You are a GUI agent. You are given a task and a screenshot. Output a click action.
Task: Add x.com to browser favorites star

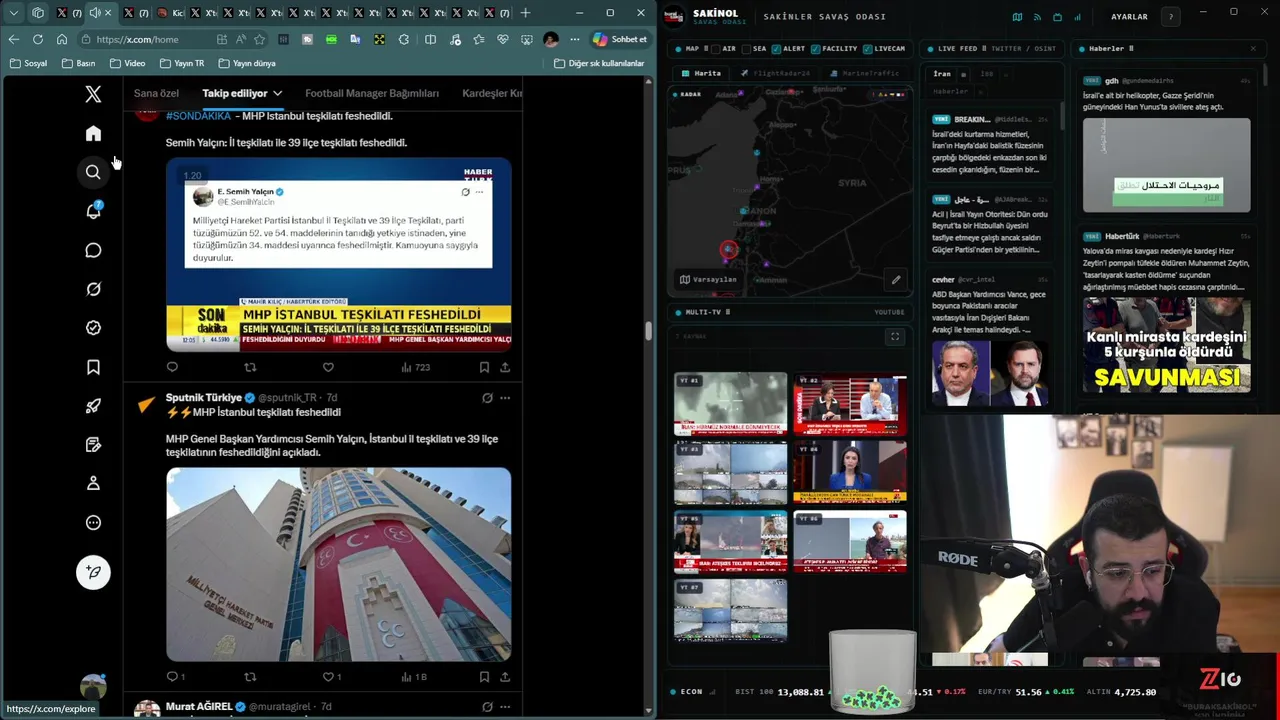260,39
